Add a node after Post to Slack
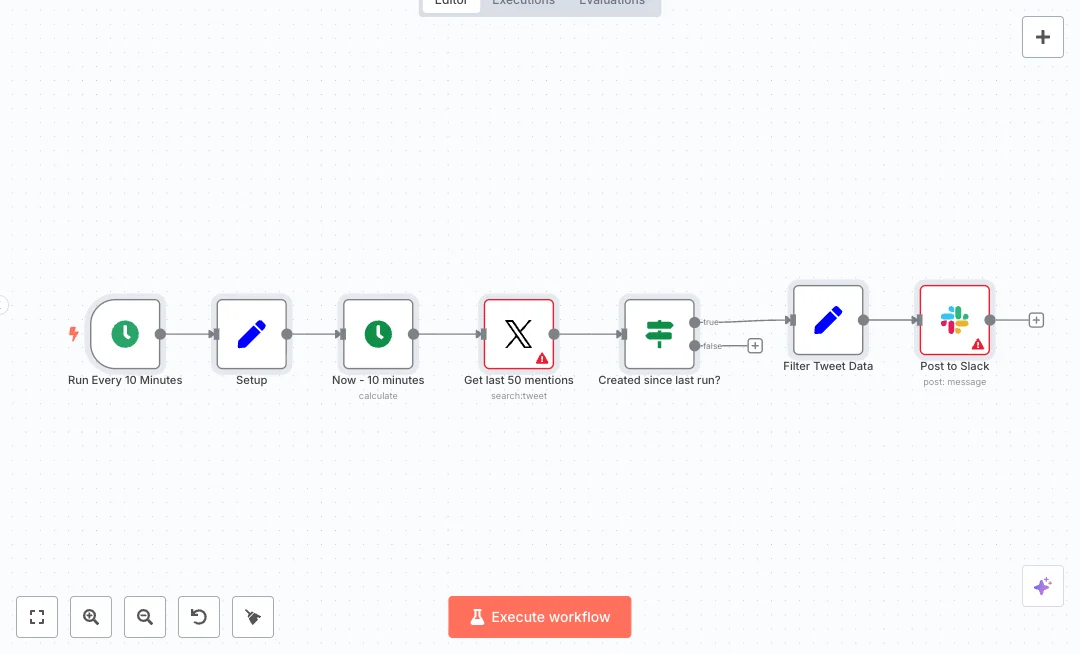The image size is (1080, 654). [1036, 320]
